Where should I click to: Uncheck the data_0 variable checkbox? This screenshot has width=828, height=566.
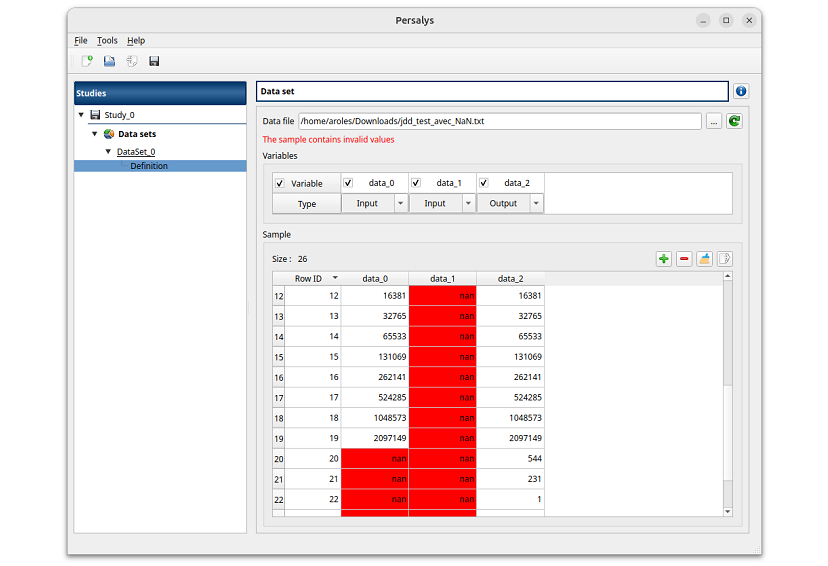348,183
